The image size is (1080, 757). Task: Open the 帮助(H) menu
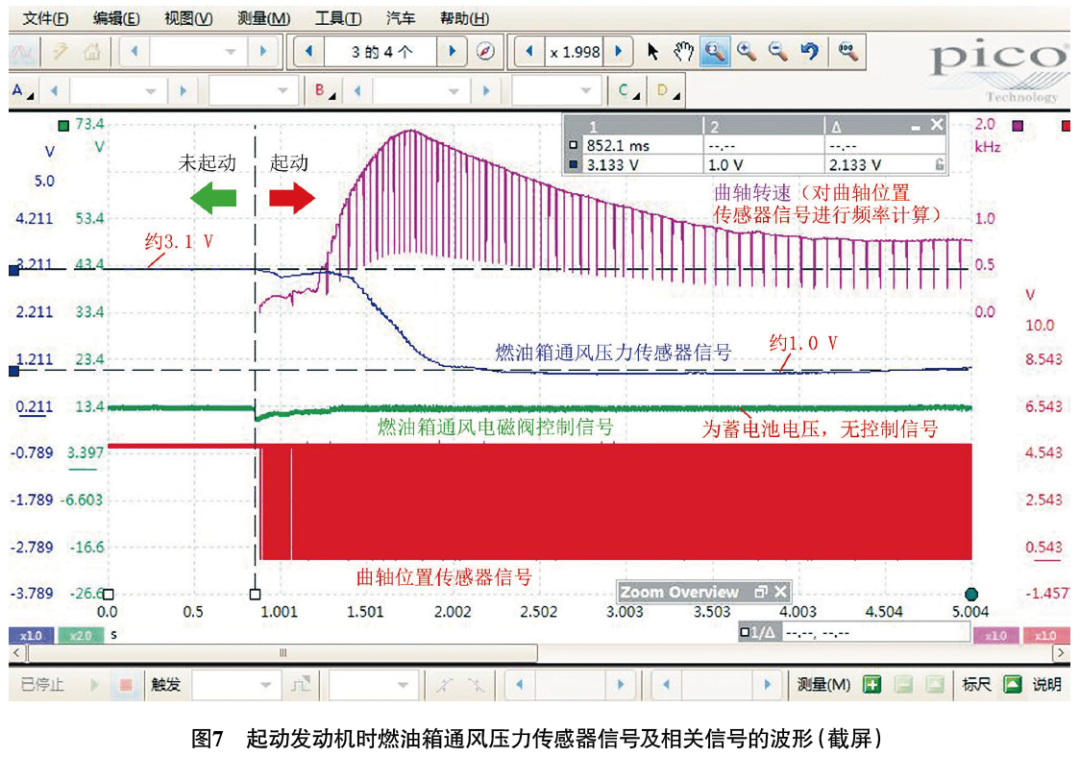coord(464,19)
